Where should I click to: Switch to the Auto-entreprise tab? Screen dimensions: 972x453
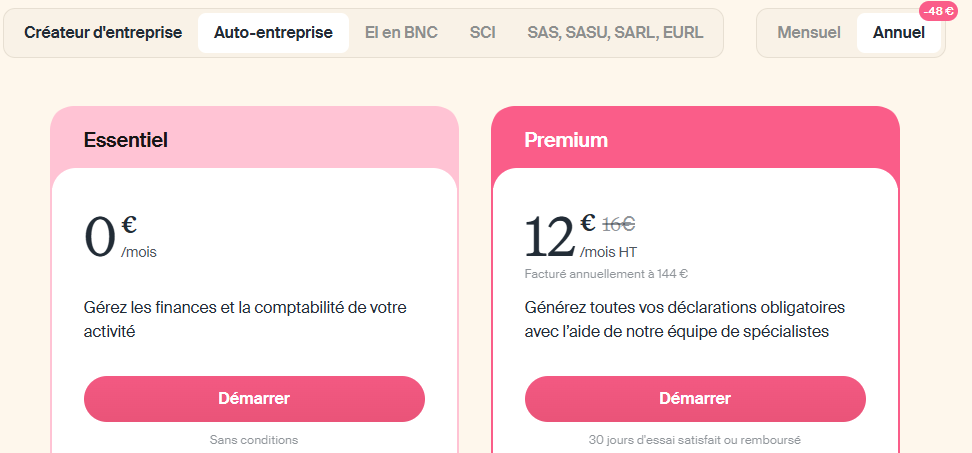(x=273, y=33)
